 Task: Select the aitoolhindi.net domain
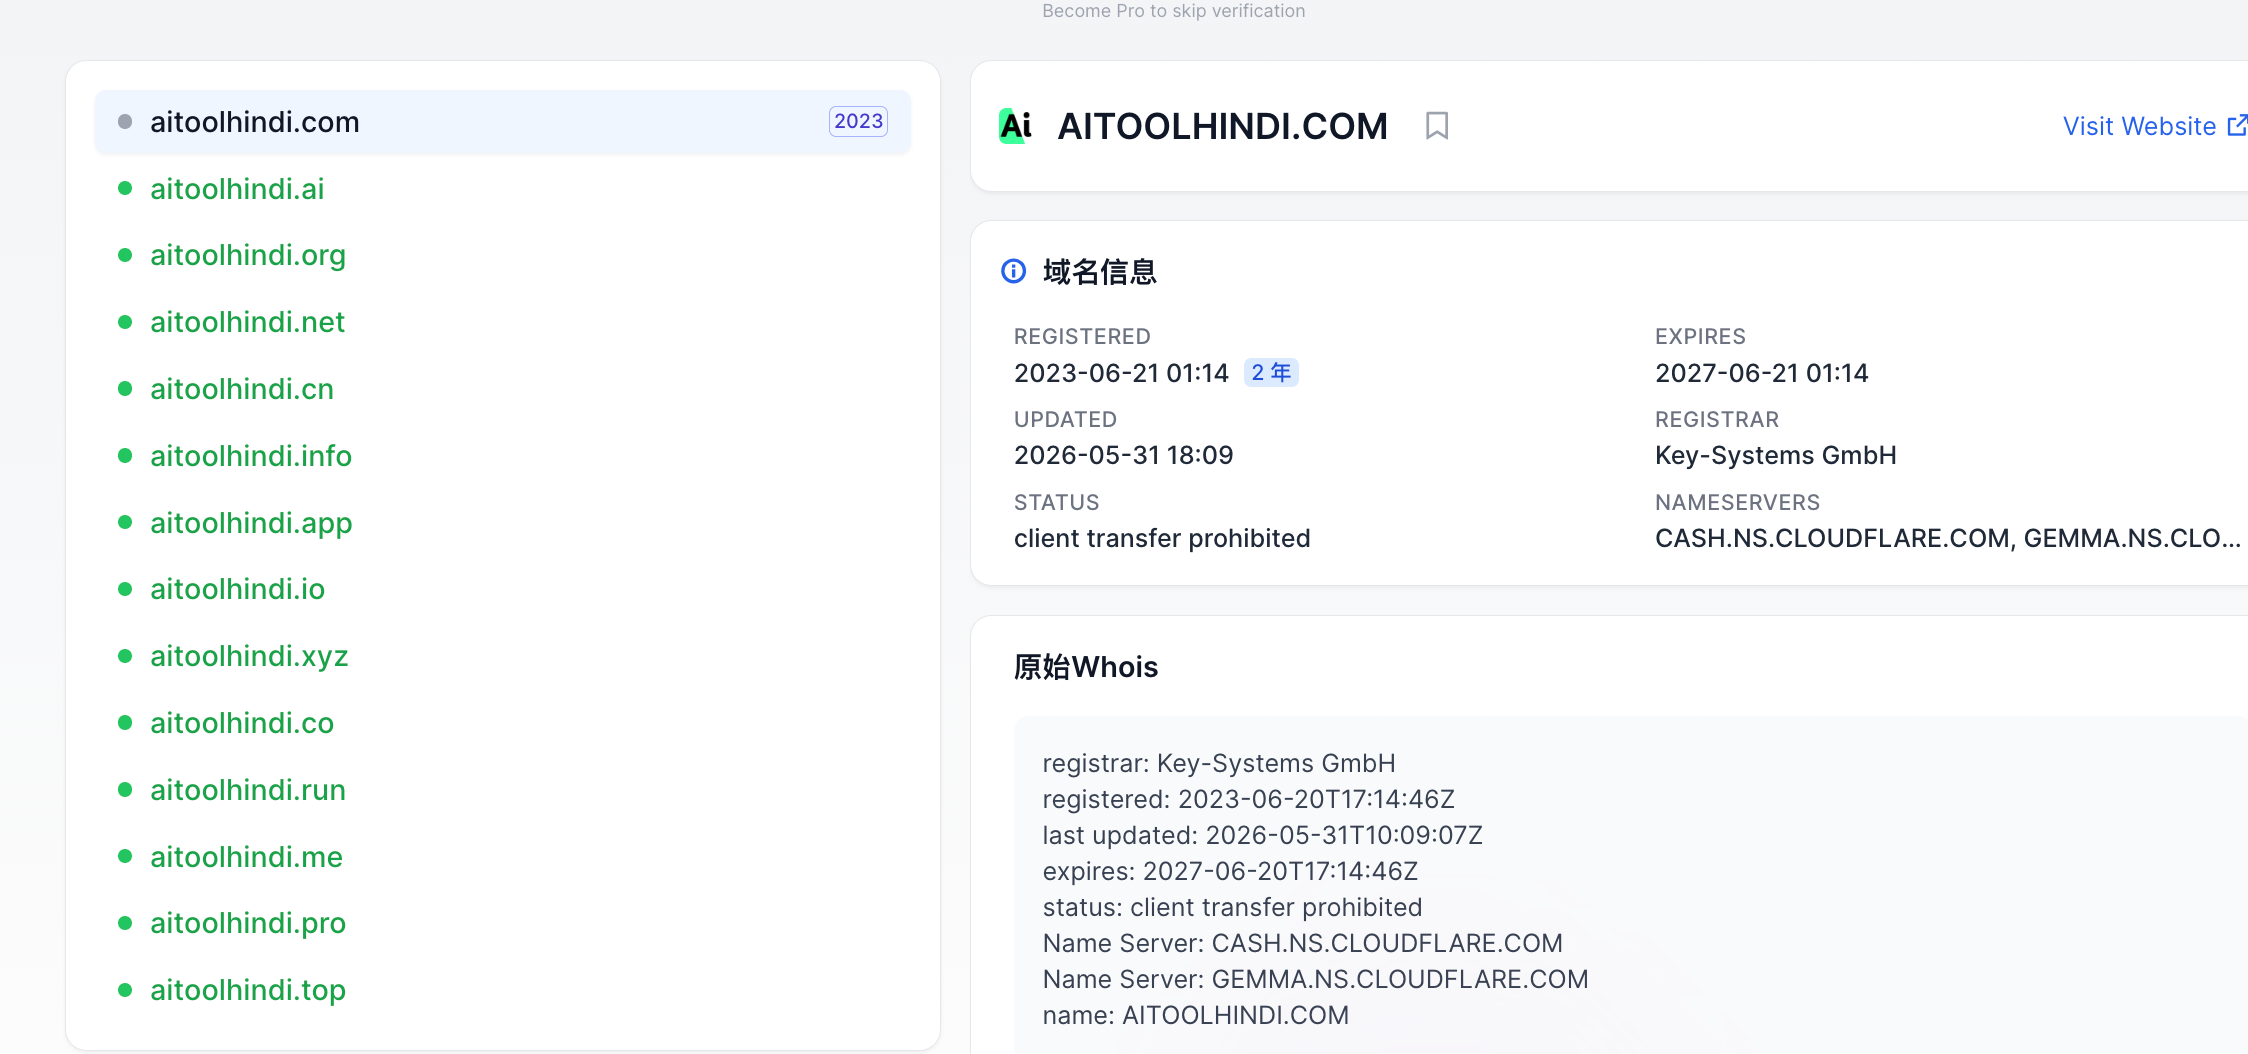click(x=247, y=322)
